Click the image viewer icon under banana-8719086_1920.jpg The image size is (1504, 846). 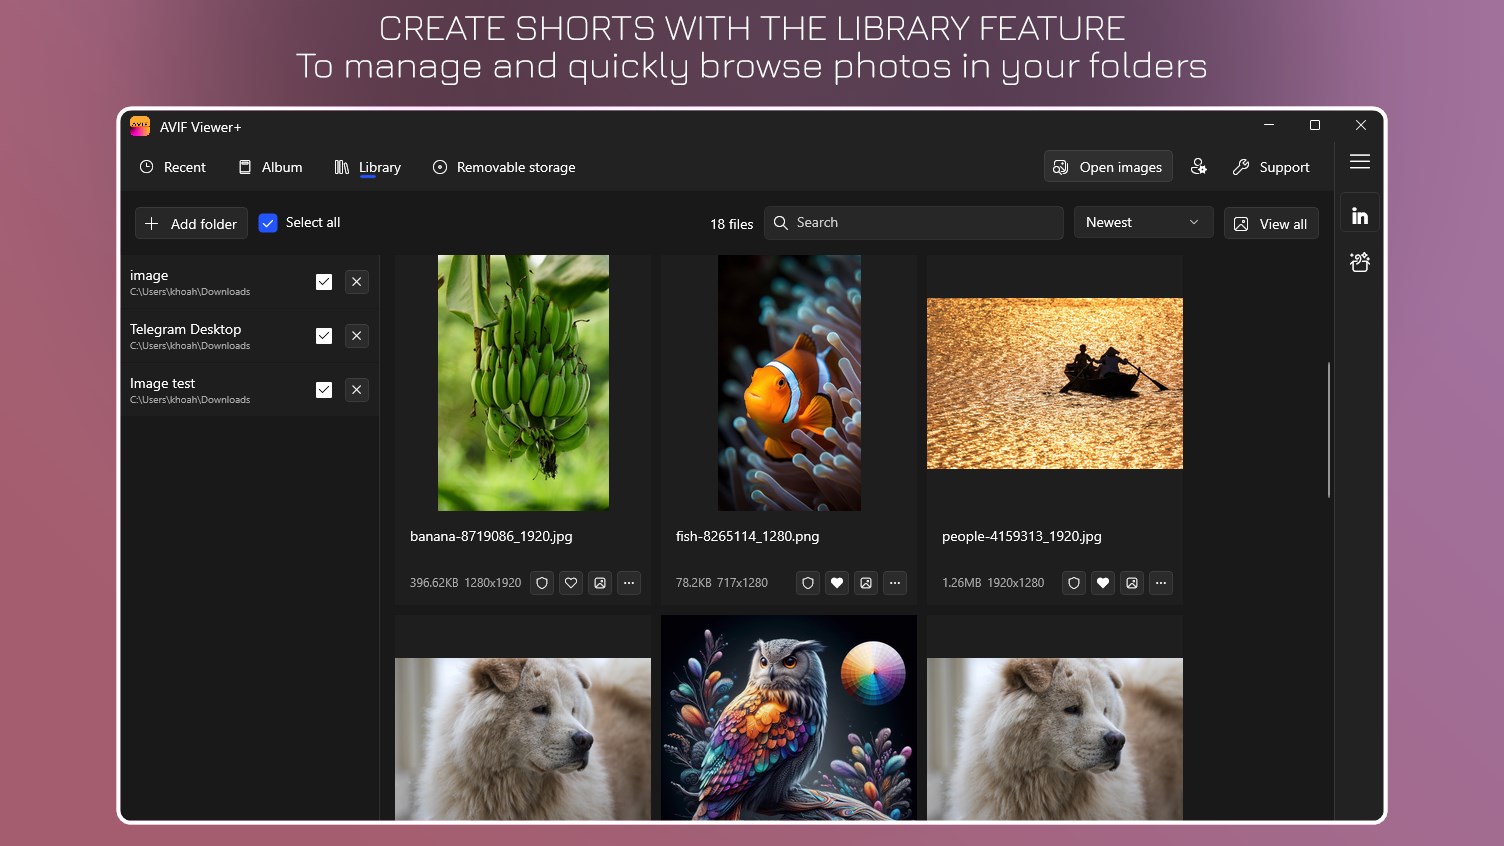600,583
